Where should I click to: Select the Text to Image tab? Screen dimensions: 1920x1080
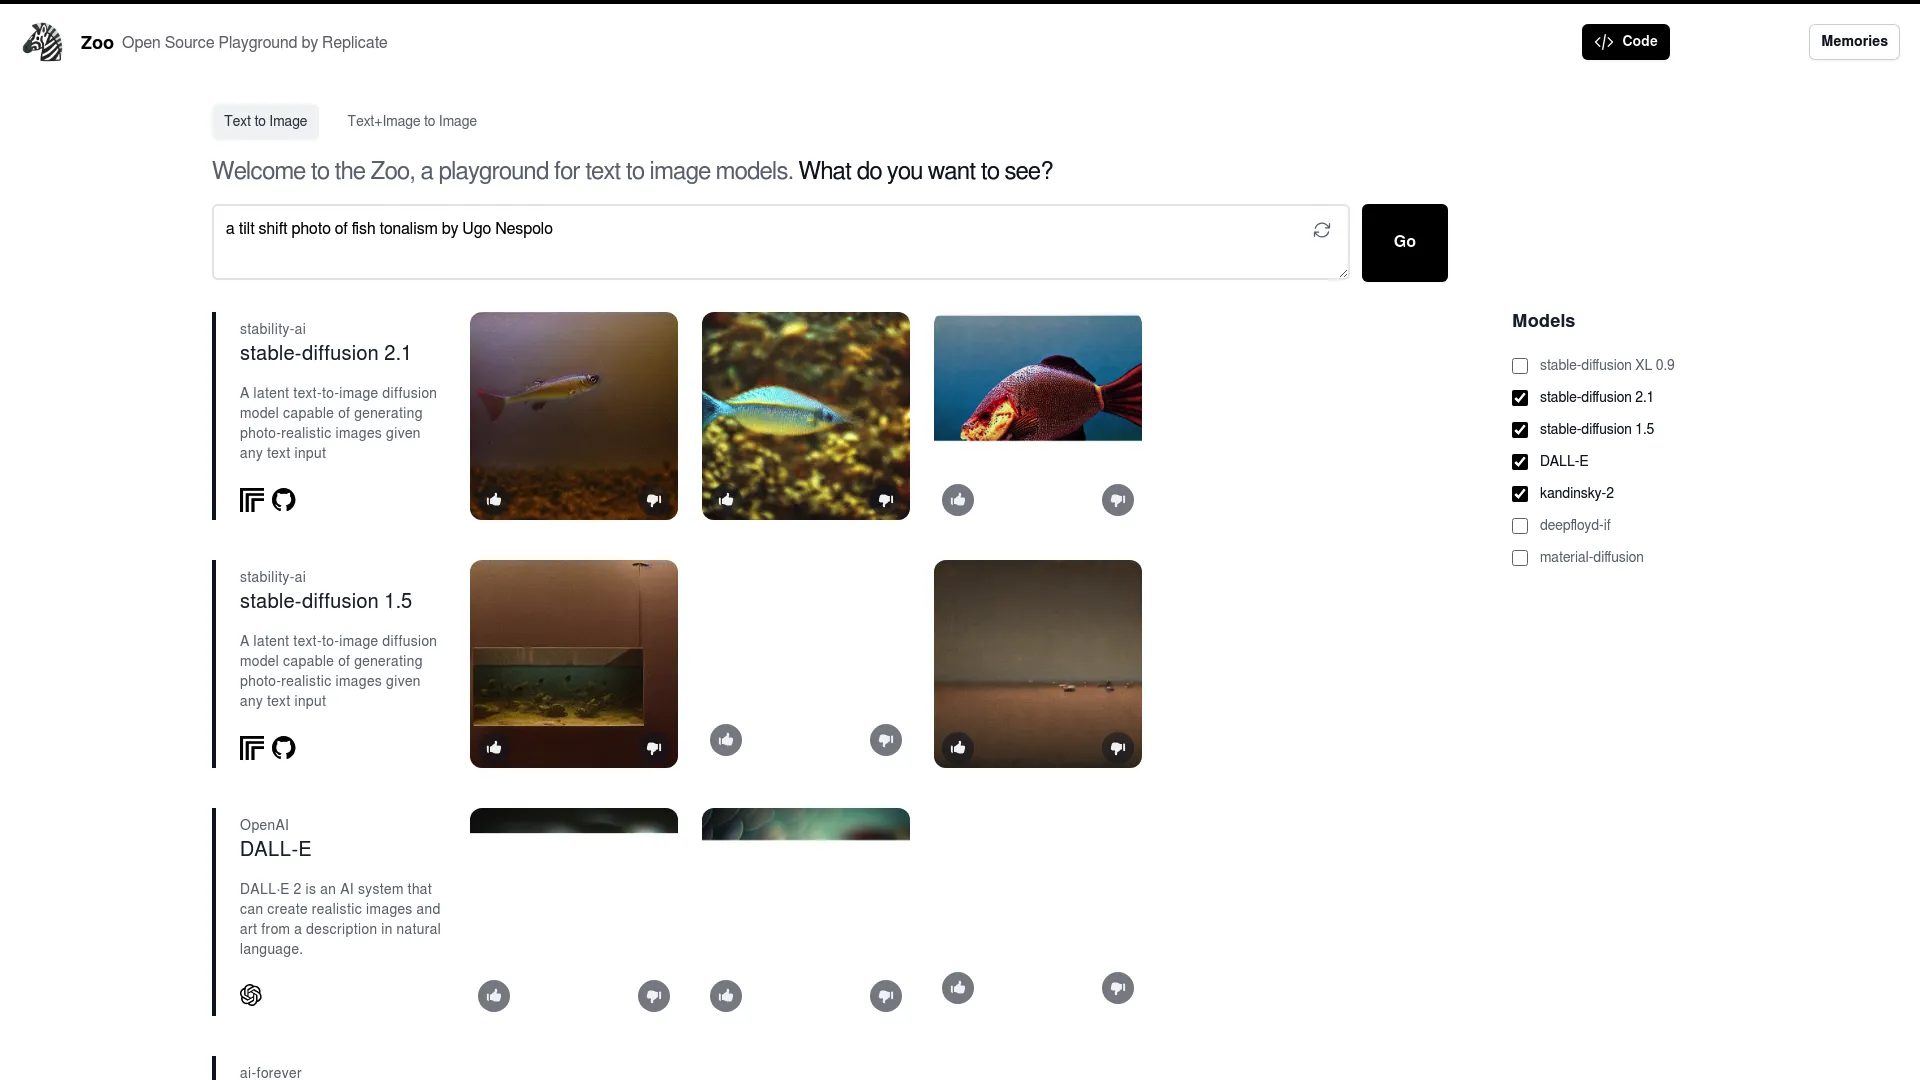(x=264, y=121)
